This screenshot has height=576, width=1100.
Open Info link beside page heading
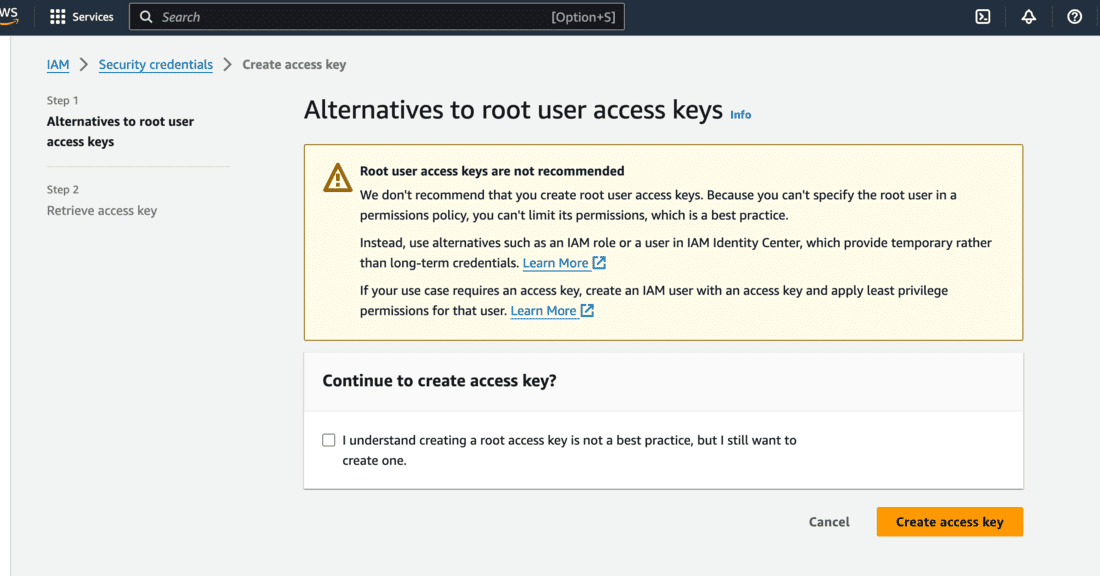tap(740, 115)
